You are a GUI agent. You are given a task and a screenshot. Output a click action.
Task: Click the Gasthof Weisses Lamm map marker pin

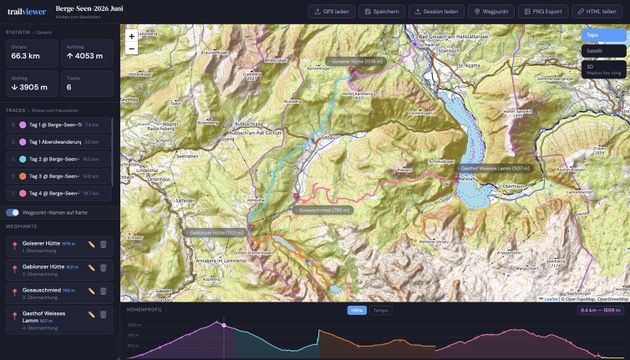tap(456, 177)
